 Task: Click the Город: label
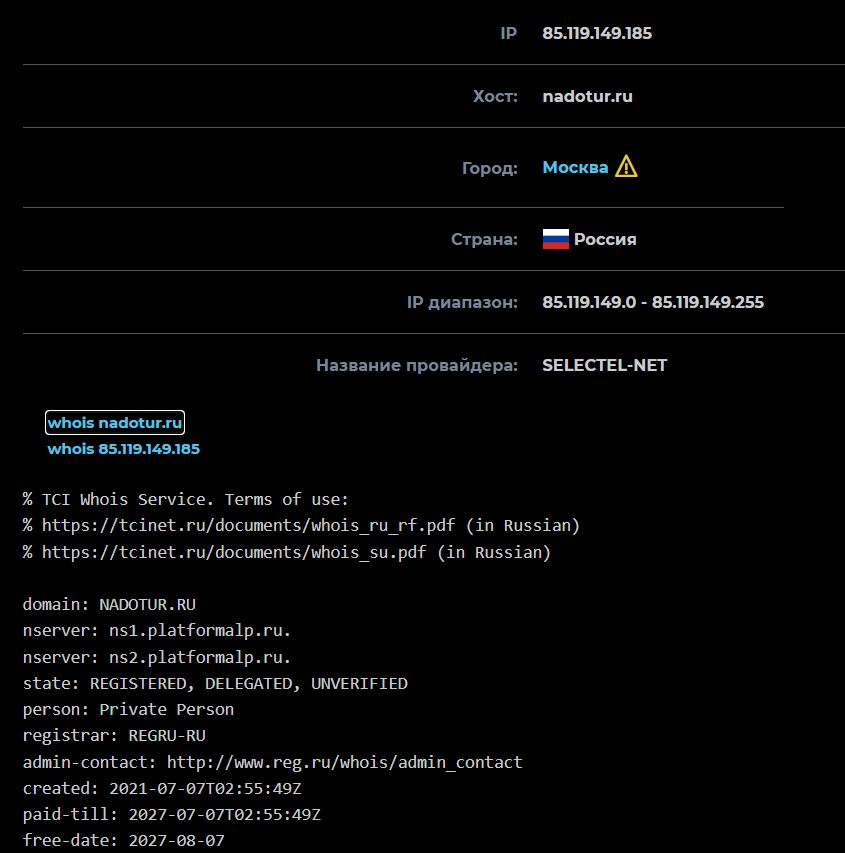tap(490, 168)
